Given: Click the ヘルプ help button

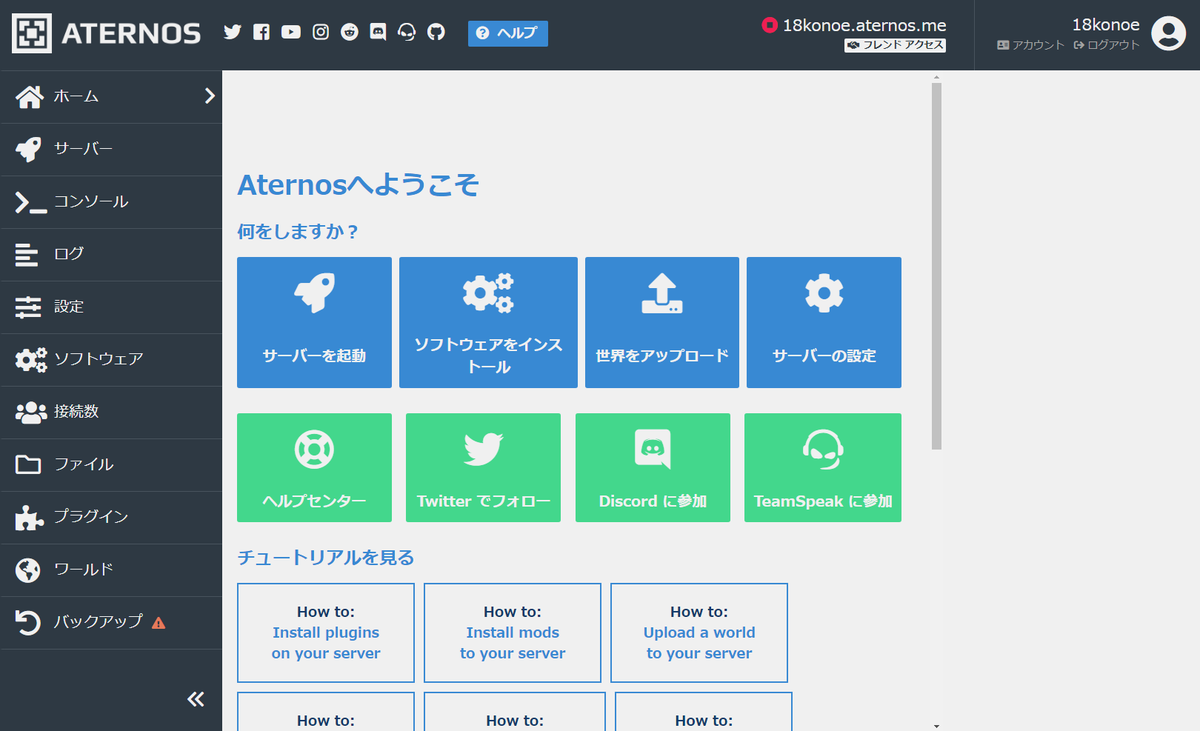Looking at the screenshot, I should coord(508,33).
